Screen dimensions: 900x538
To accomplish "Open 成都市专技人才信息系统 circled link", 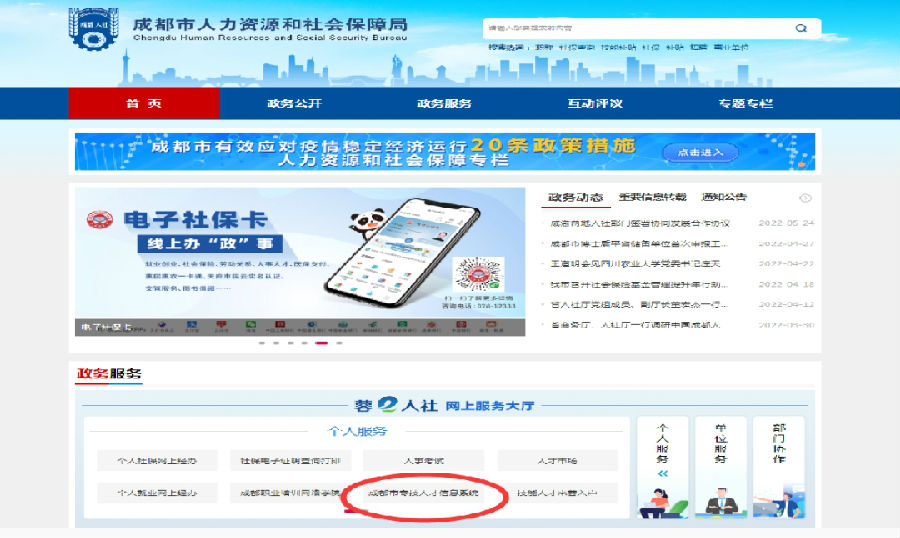I will click(x=424, y=493).
